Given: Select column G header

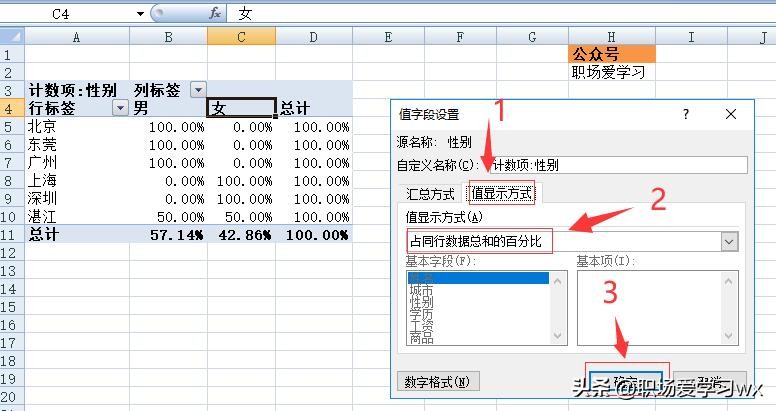Looking at the screenshot, I should 533,37.
